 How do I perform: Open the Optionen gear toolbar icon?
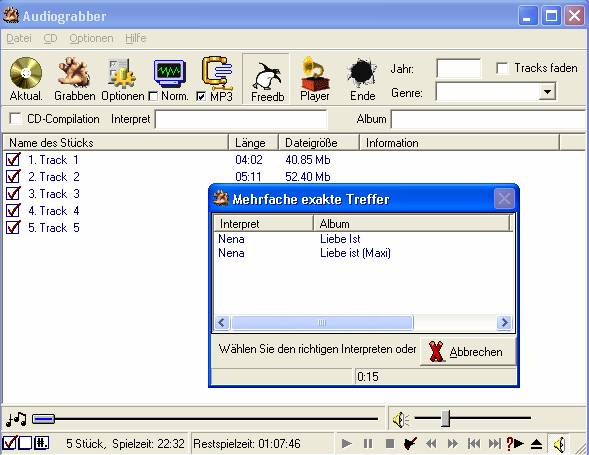pos(122,73)
